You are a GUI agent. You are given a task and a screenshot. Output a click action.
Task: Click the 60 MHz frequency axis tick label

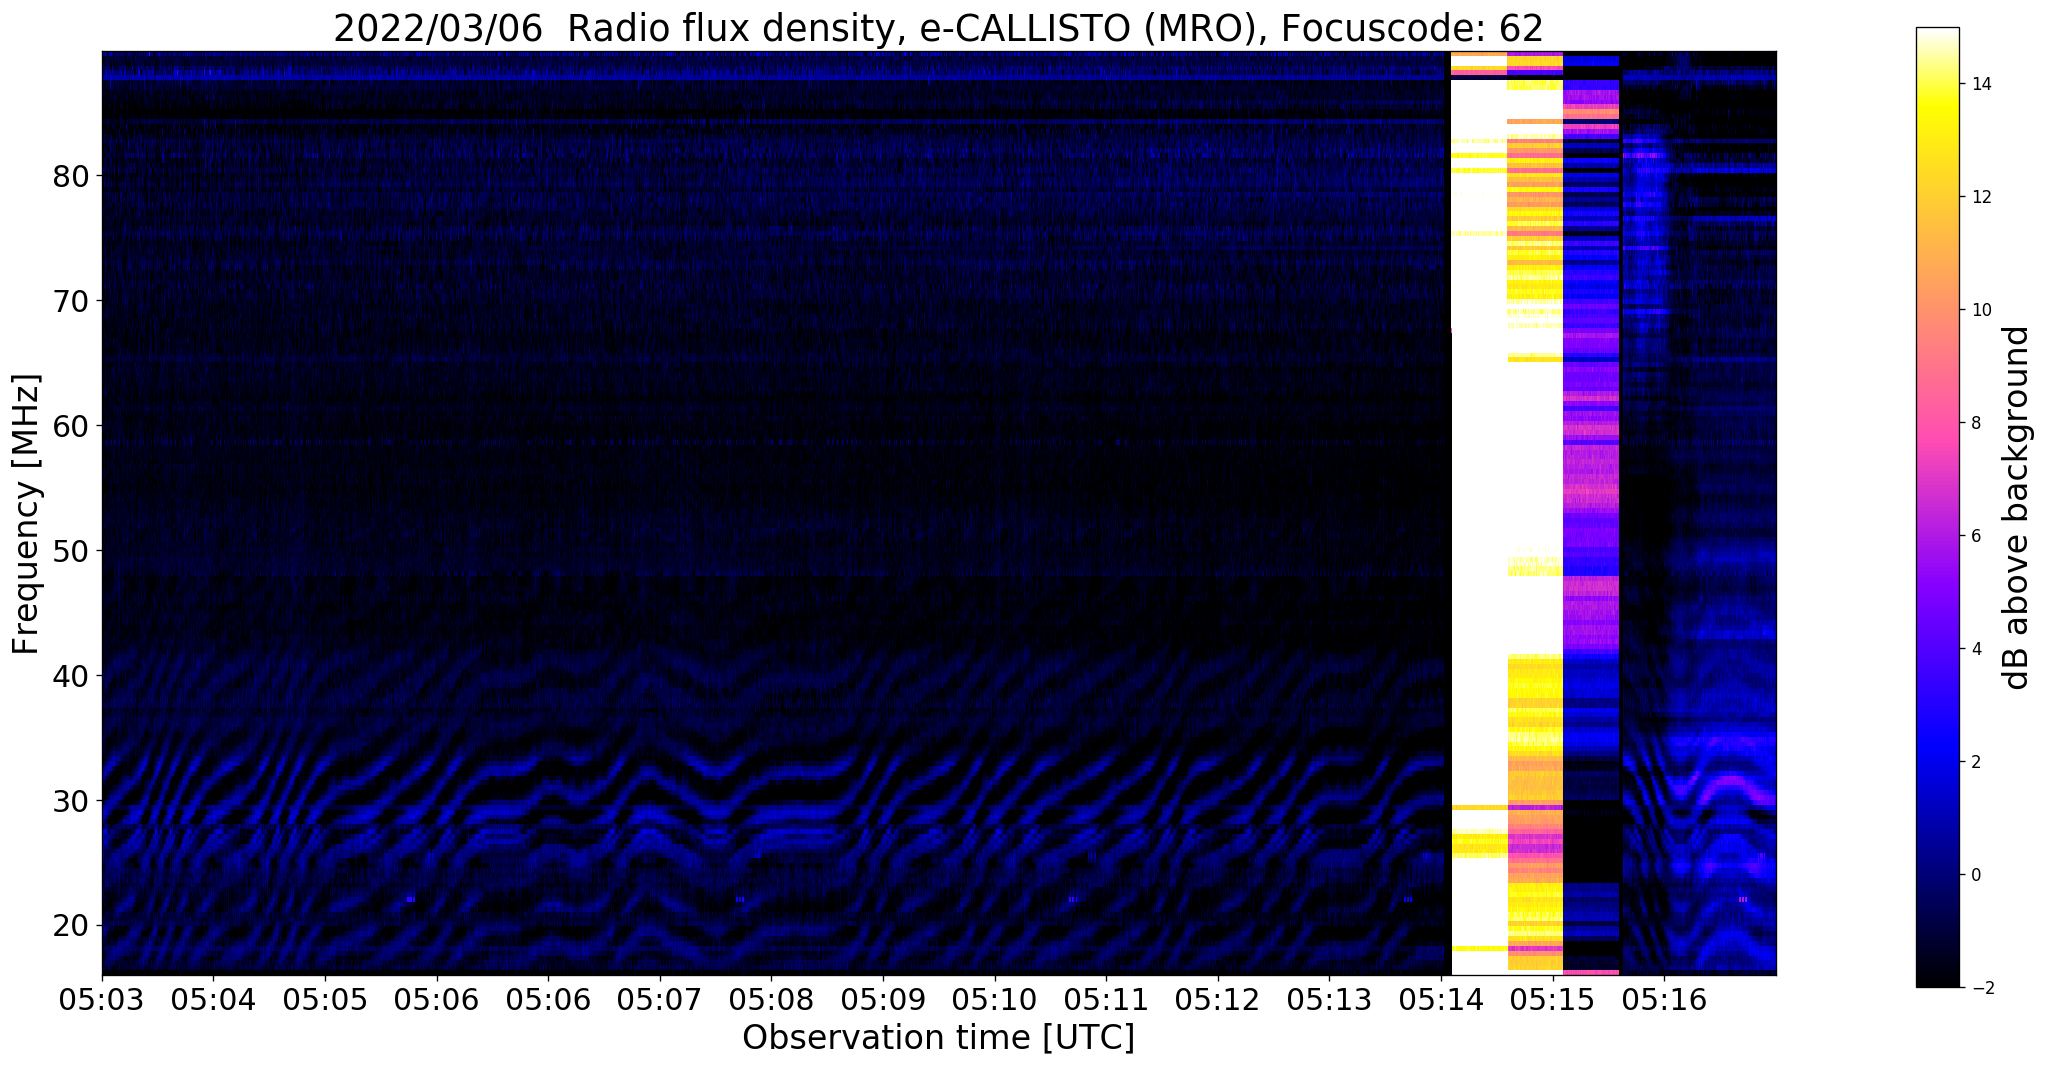click(71, 426)
